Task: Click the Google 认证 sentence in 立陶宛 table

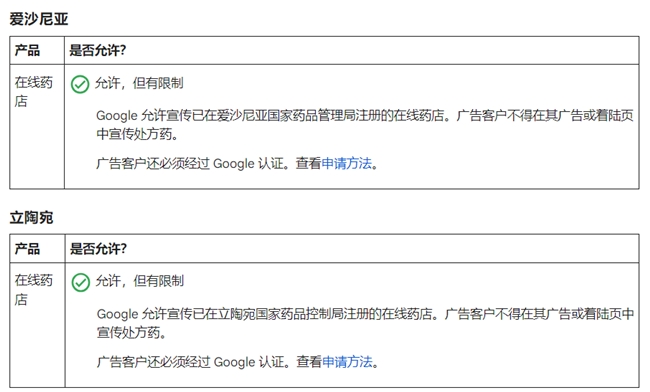Action: (x=238, y=362)
